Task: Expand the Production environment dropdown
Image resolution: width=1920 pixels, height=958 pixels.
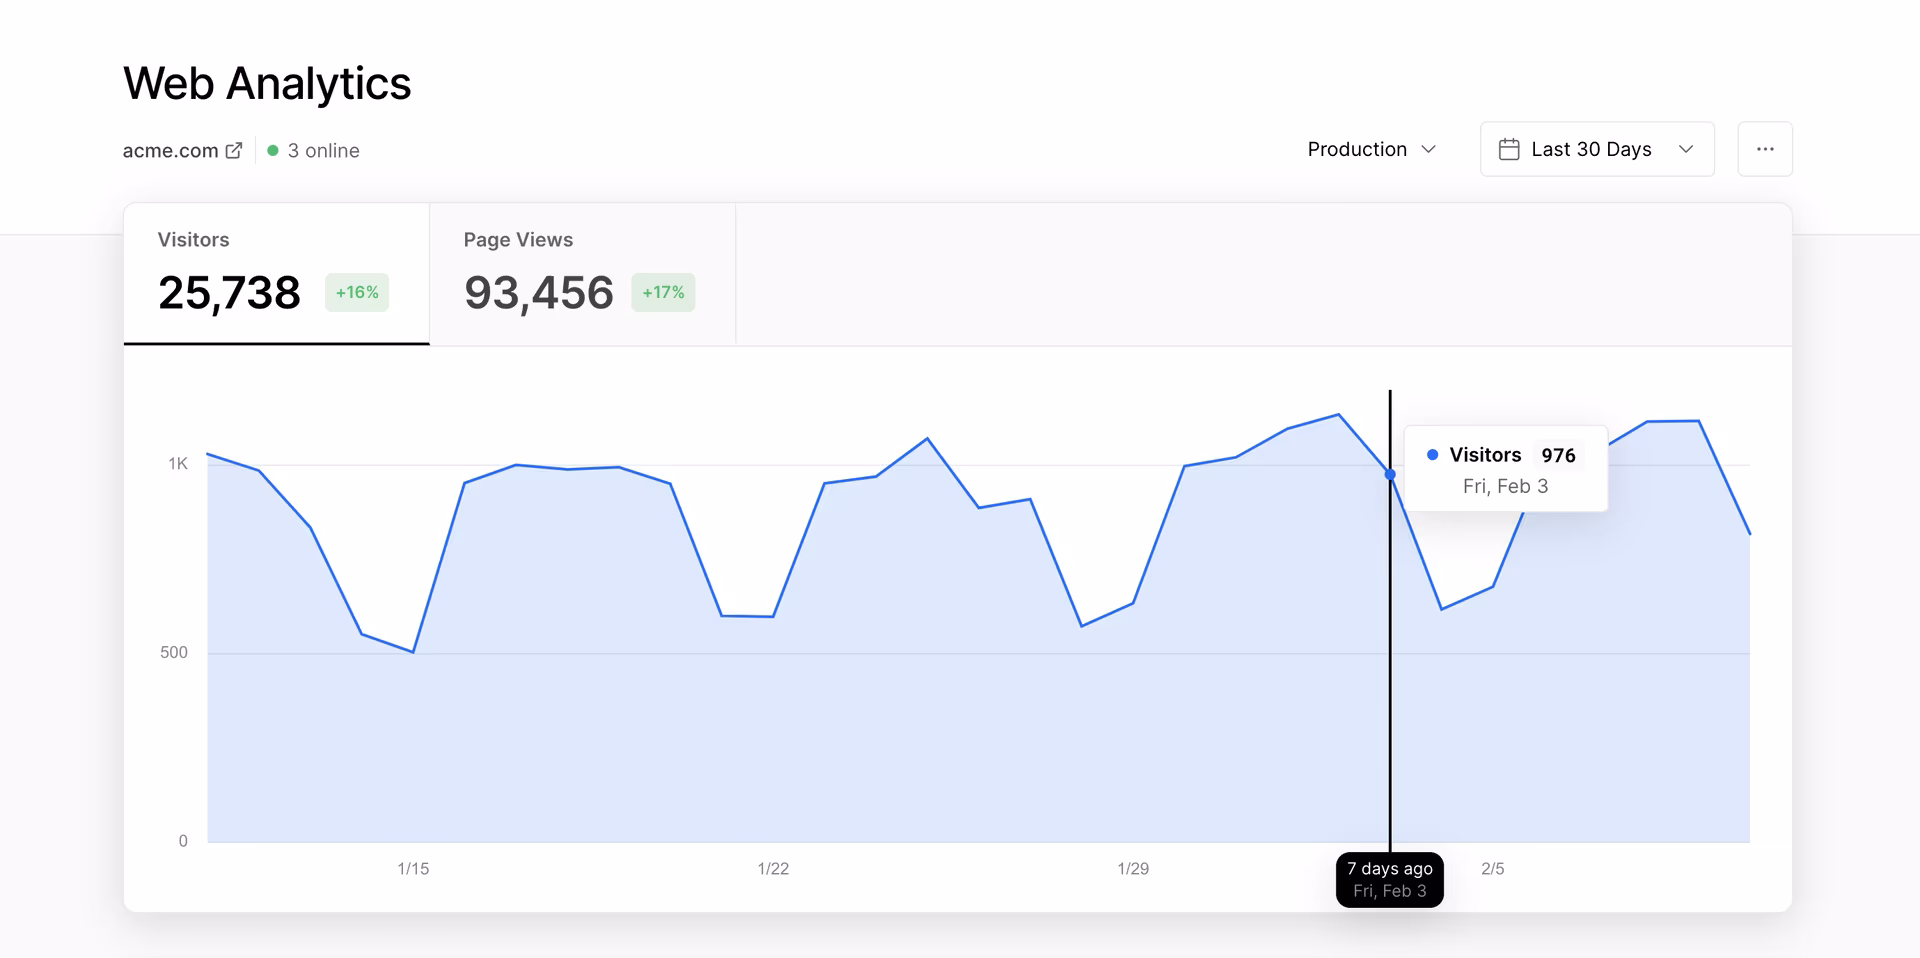Action: coord(1371,149)
